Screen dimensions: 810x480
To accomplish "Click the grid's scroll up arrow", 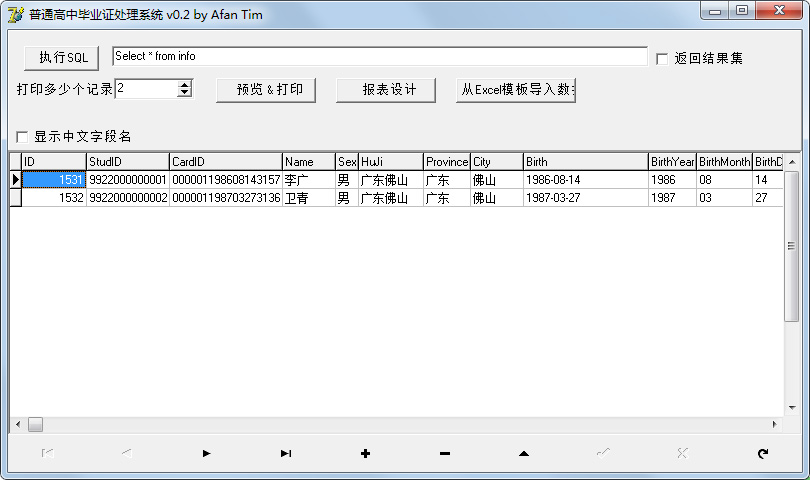I will (792, 162).
